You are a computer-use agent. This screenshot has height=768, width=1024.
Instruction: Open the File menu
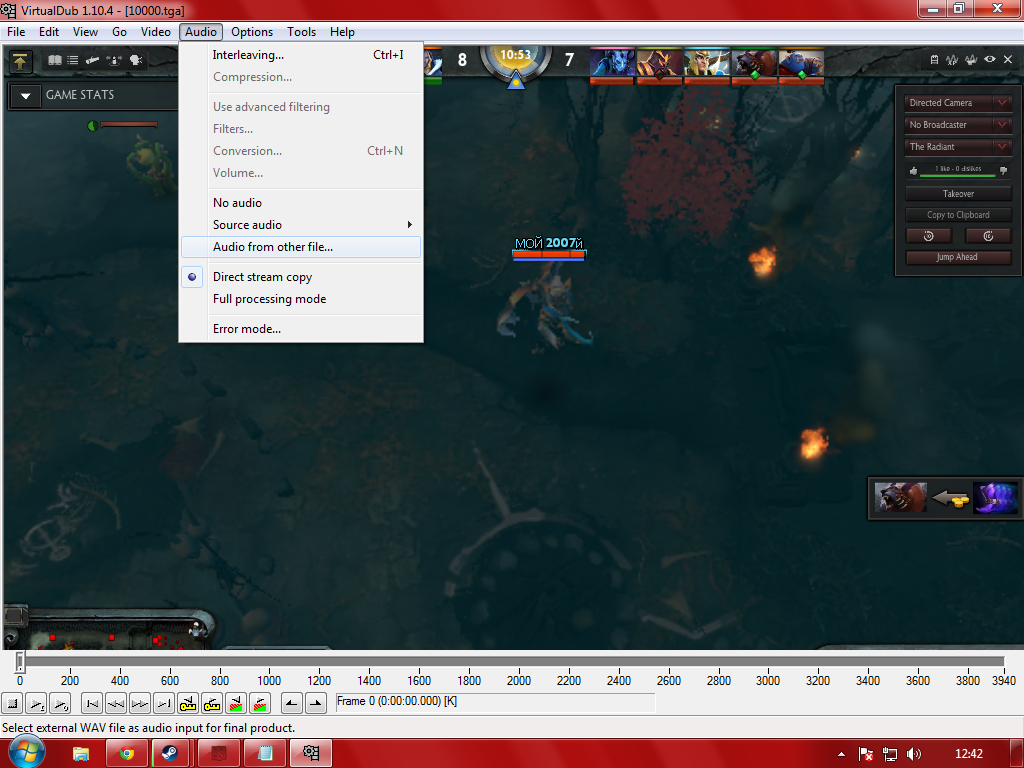16,32
